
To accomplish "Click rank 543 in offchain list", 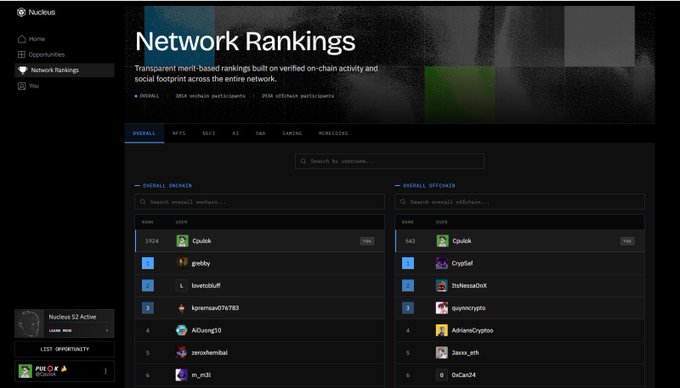I will tap(410, 241).
